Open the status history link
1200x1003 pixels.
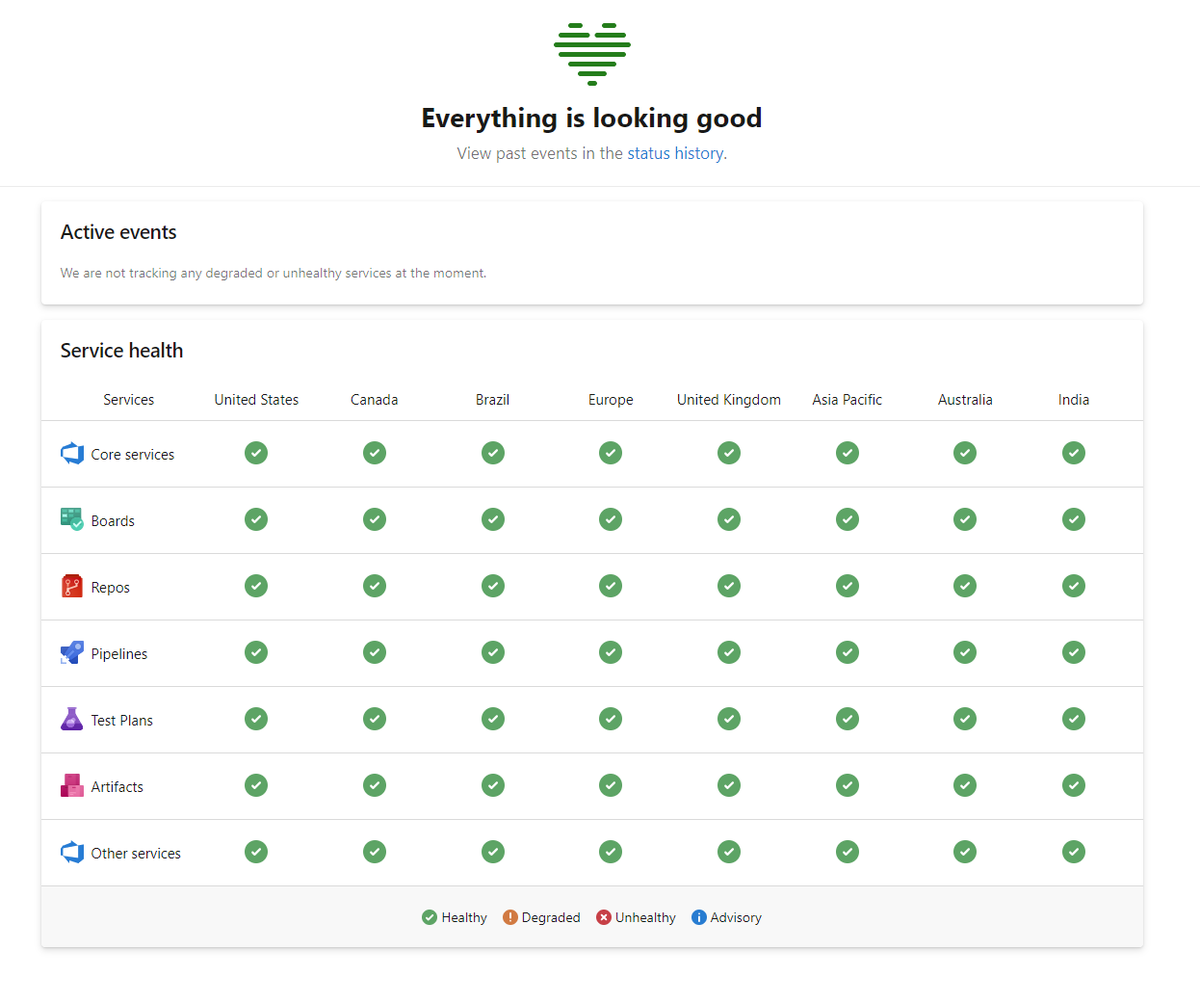(675, 153)
